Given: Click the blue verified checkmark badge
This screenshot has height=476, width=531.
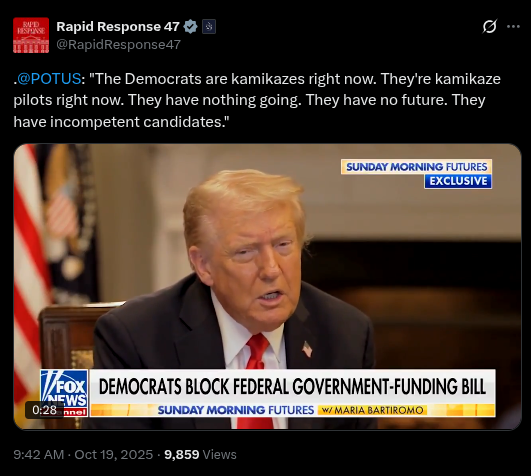Looking at the screenshot, I should (x=190, y=26).
